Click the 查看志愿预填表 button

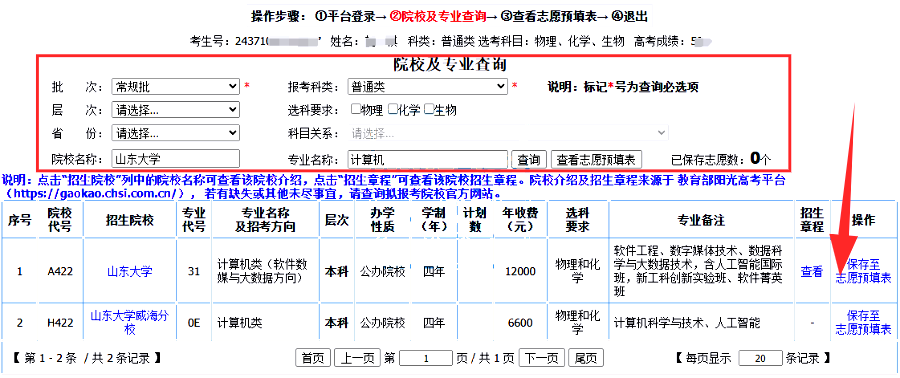tap(596, 159)
